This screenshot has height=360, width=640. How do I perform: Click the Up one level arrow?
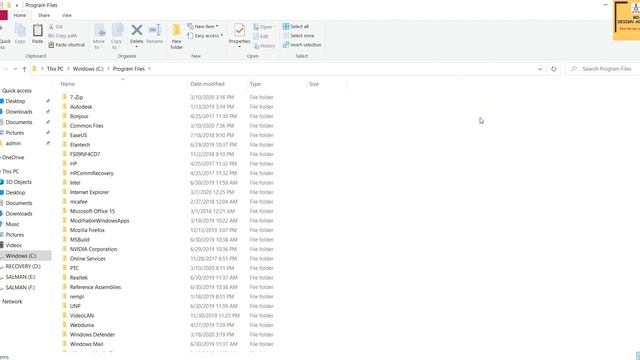pos(24,69)
